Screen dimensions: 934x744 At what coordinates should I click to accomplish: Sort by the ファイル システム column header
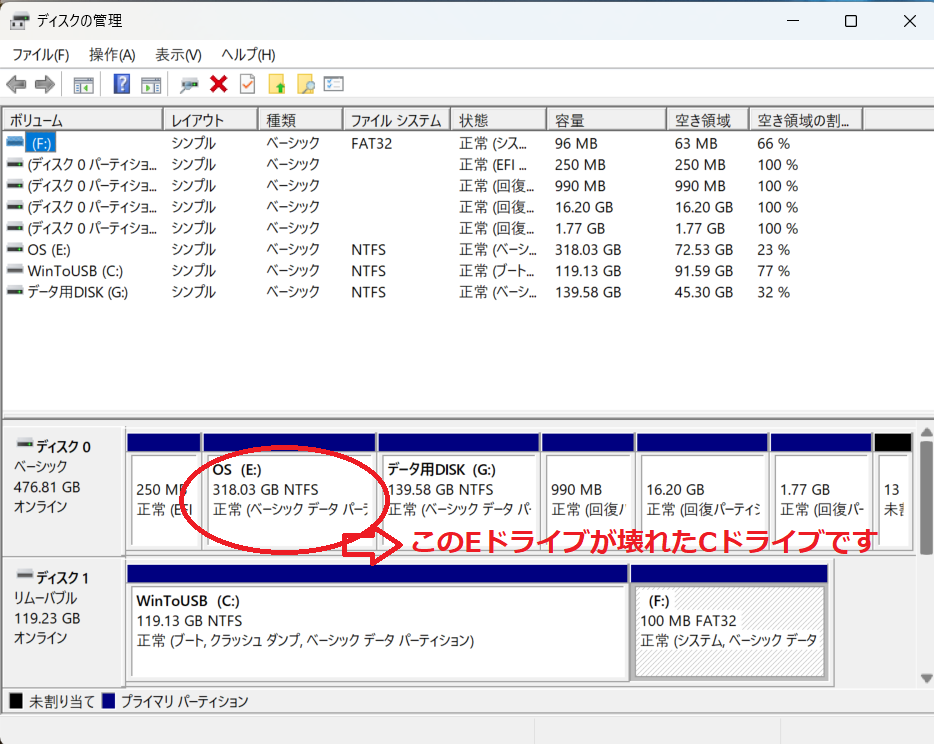pyautogui.click(x=395, y=120)
